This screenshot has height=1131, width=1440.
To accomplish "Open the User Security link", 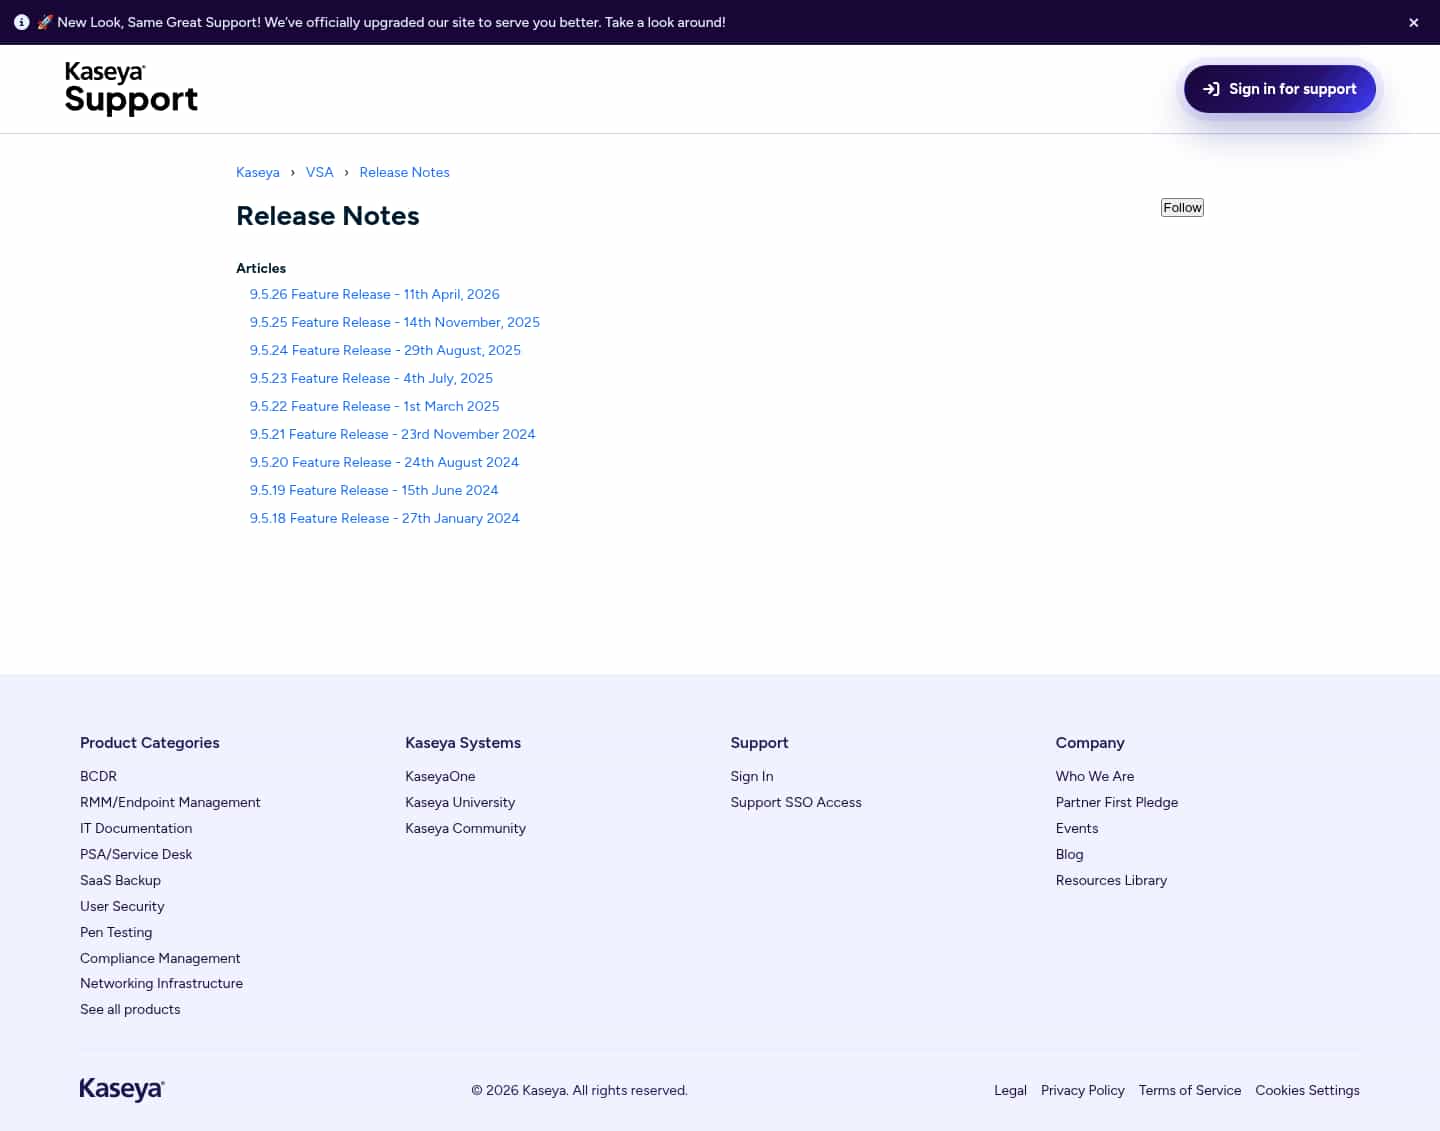I will point(122,906).
